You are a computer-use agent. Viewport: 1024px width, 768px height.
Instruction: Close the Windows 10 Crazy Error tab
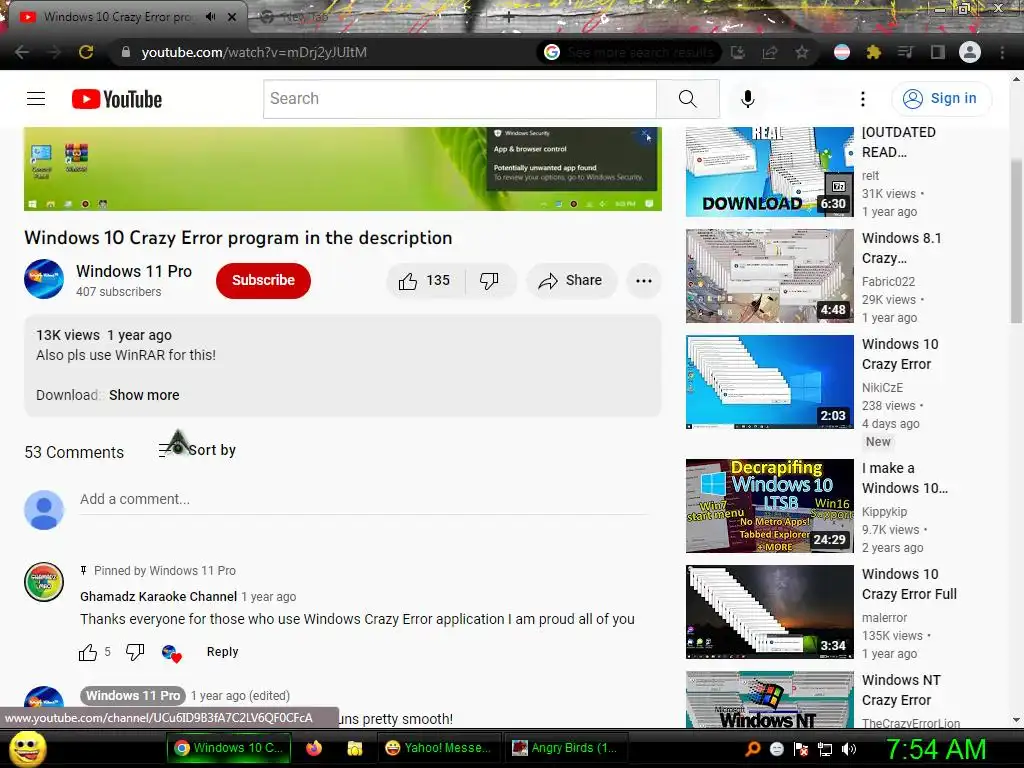click(x=232, y=17)
